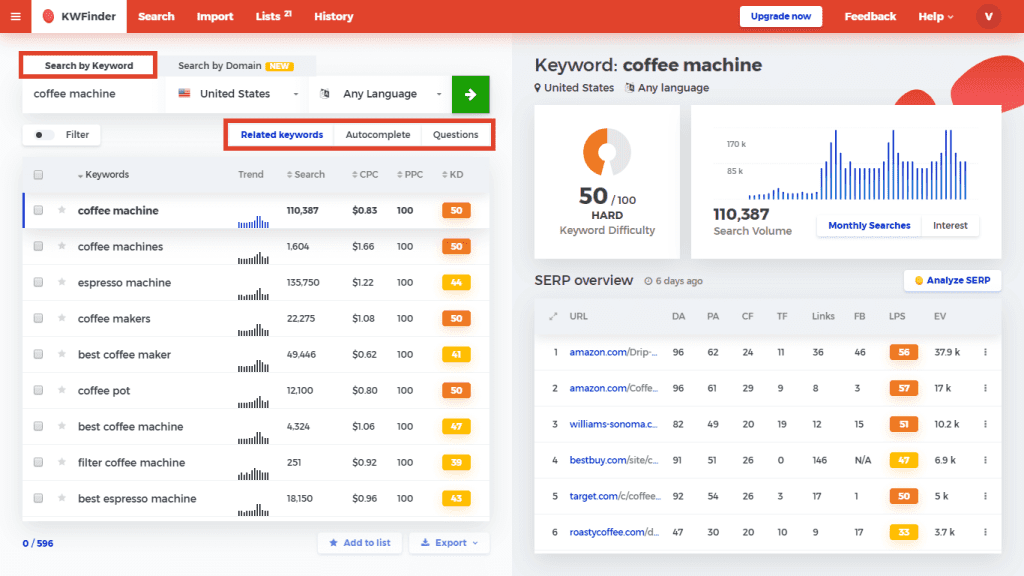Open the Any Language dropdown
This screenshot has height=576, width=1024.
tap(380, 94)
